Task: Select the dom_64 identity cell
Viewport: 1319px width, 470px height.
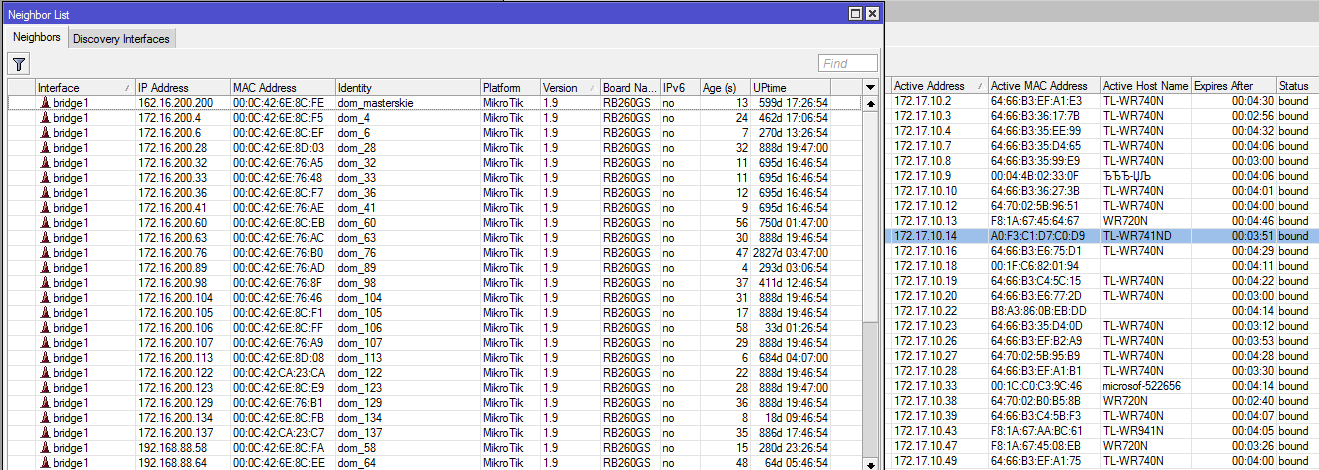Action: pos(356,462)
